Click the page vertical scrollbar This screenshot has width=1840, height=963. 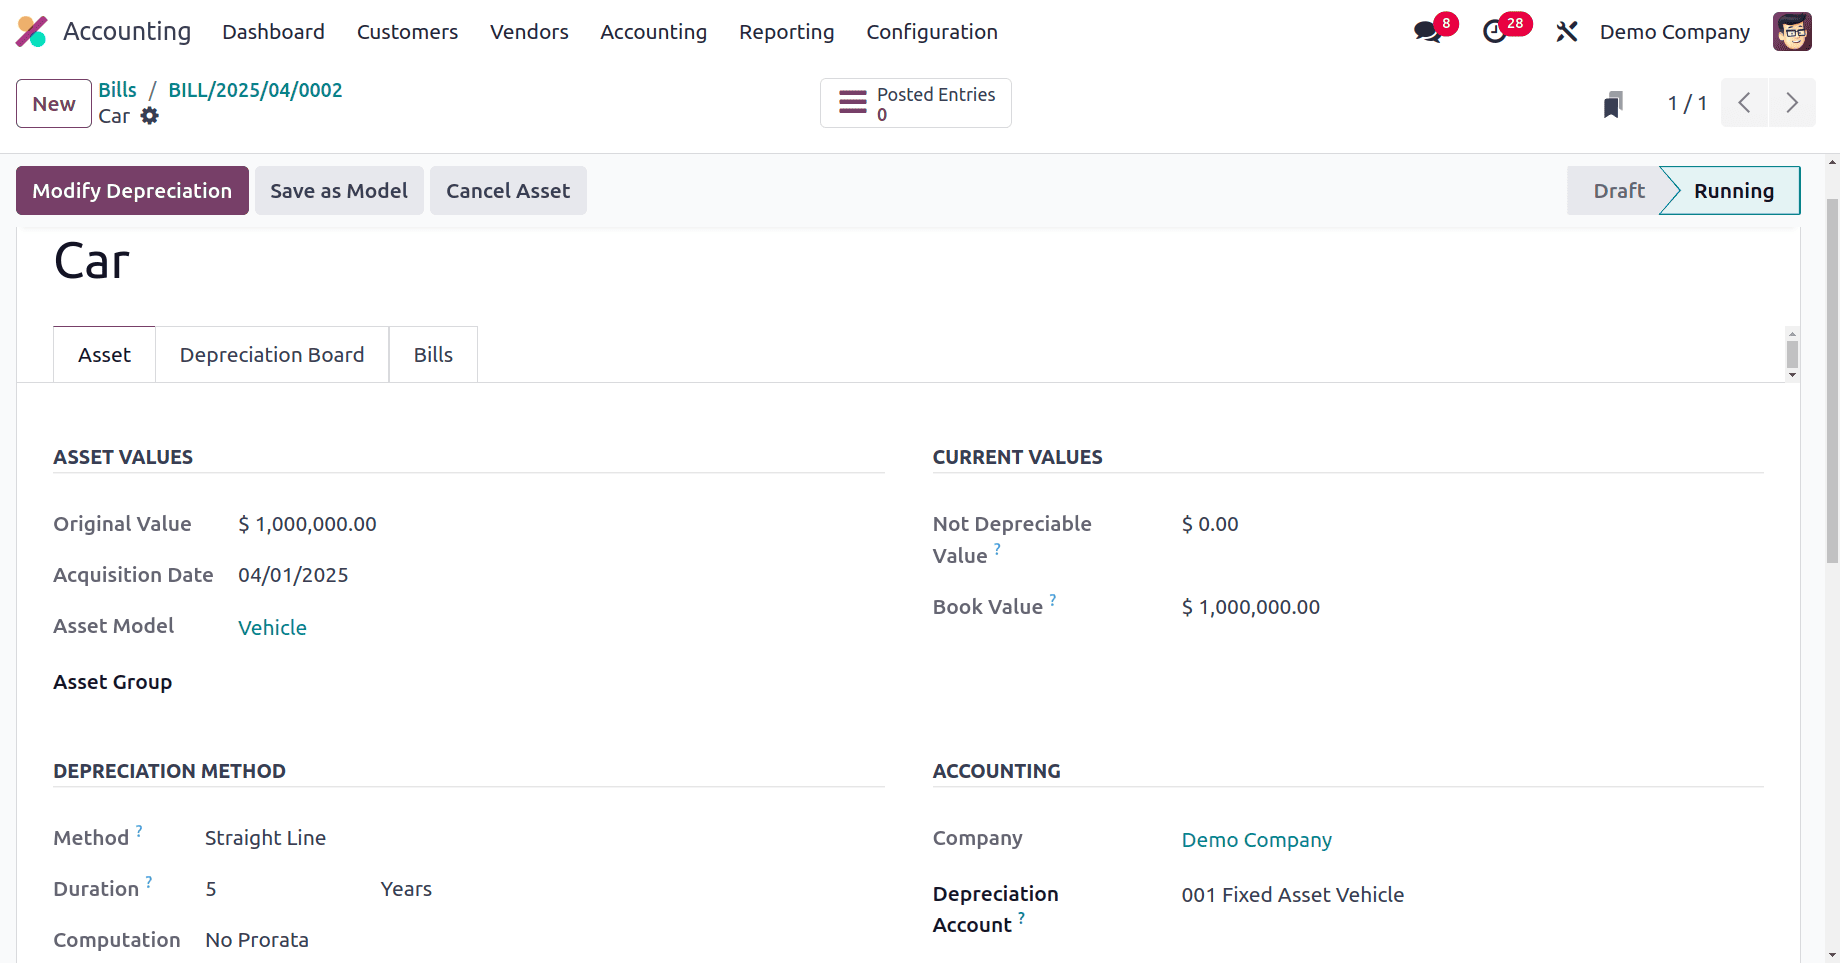click(x=1832, y=380)
